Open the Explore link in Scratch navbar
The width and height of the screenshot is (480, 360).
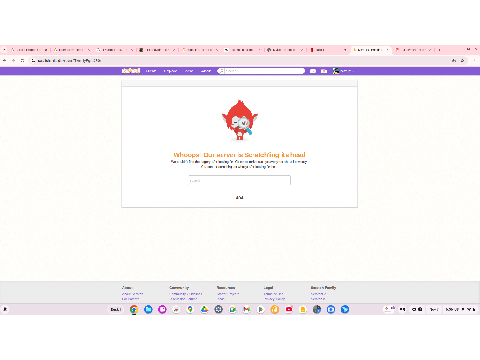click(170, 71)
